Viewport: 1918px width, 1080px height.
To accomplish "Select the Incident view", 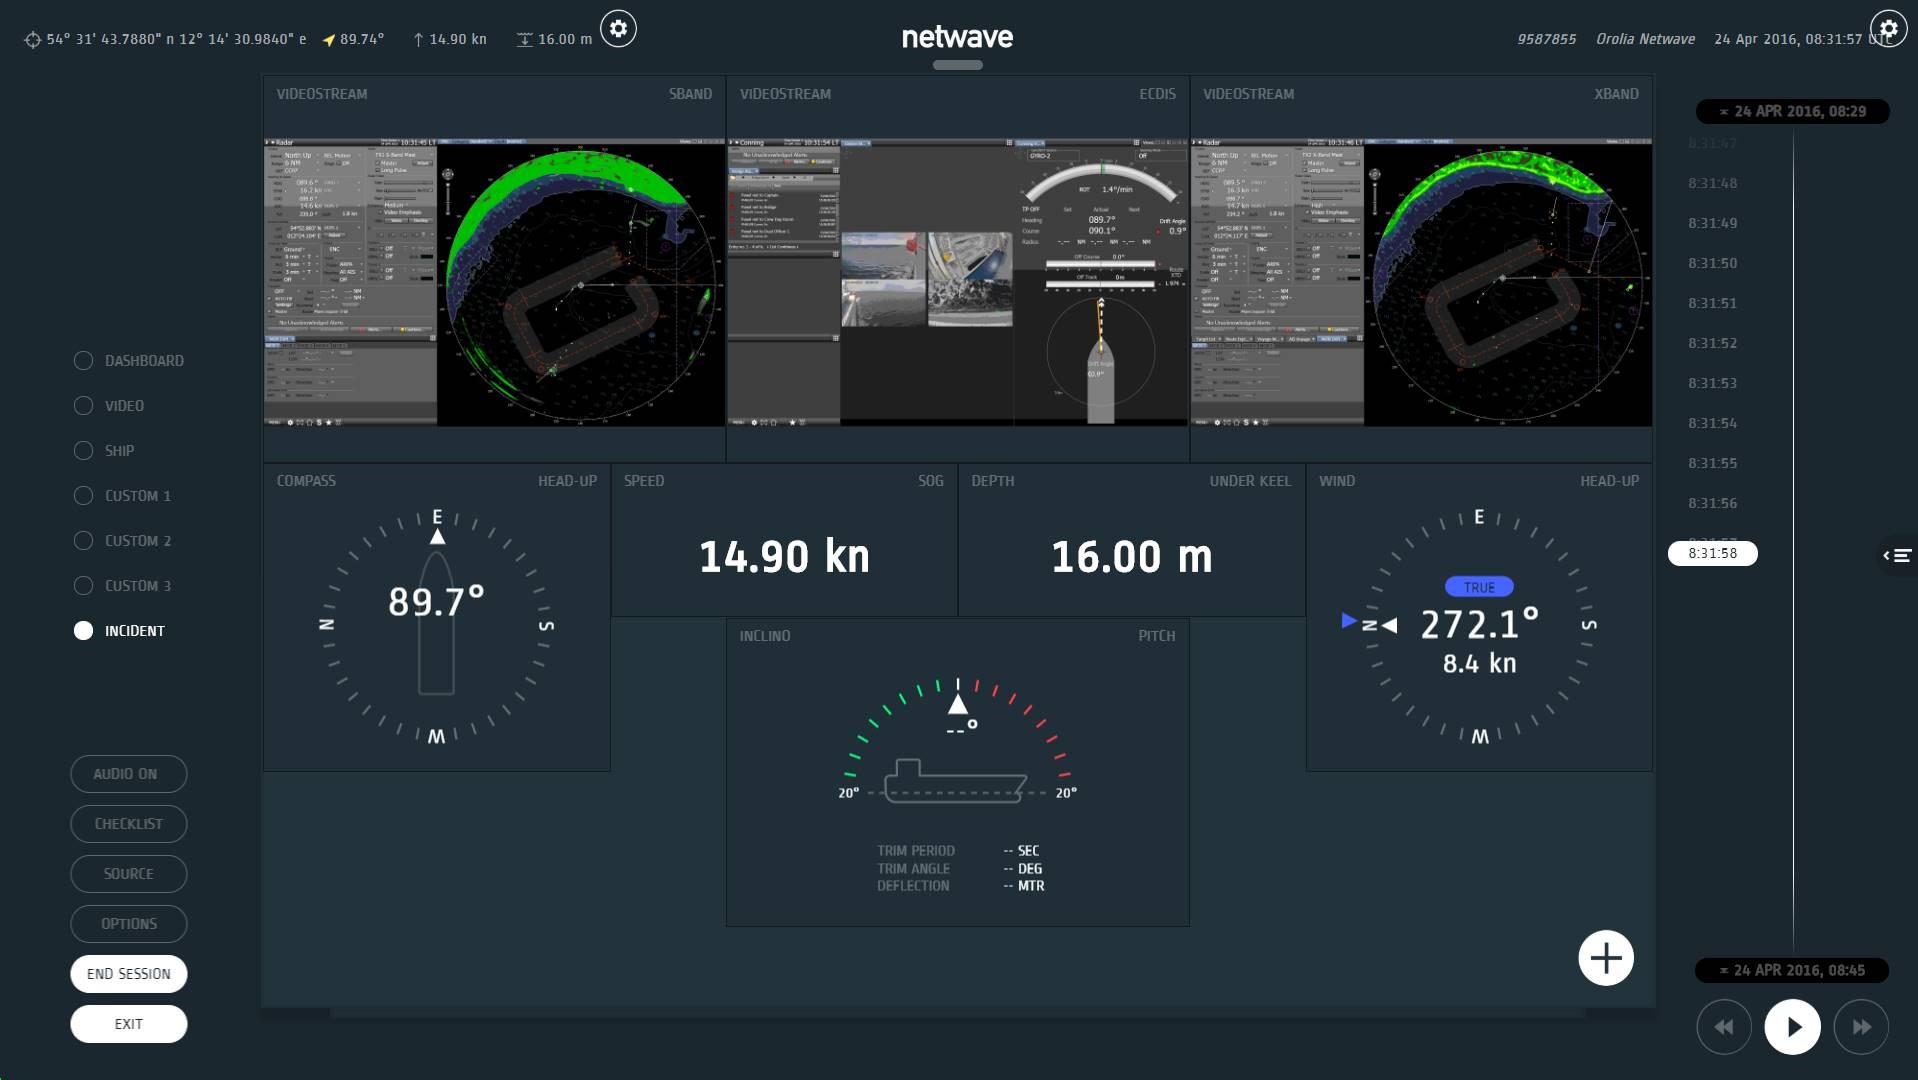I will click(120, 631).
